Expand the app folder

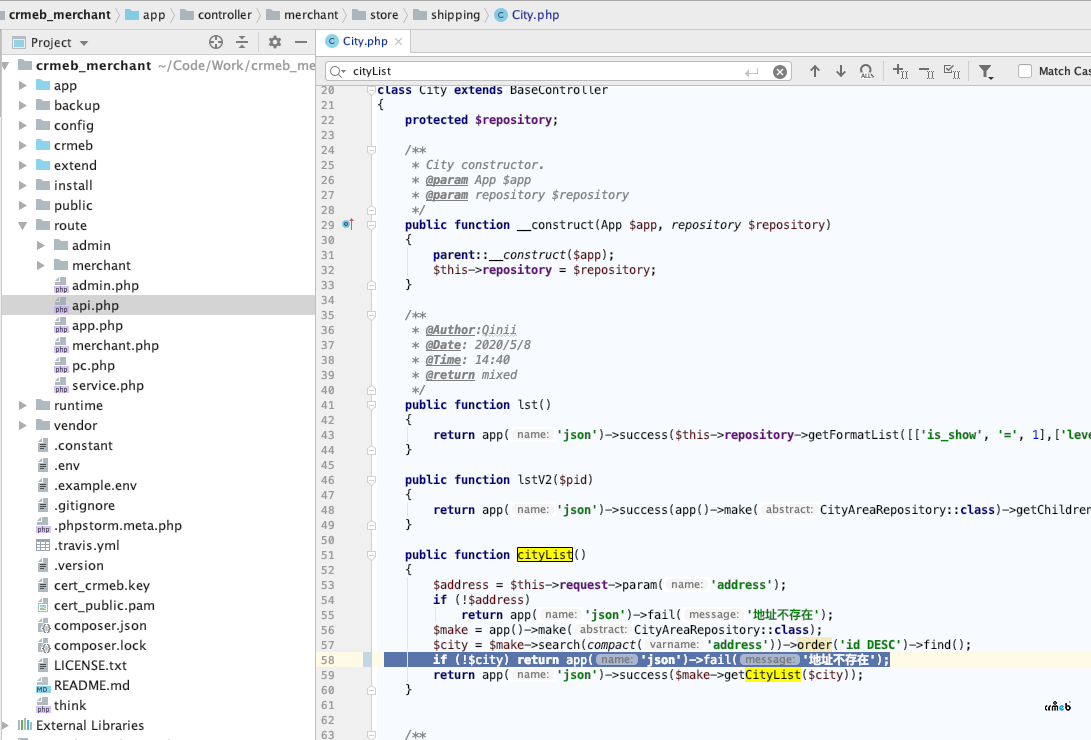pyautogui.click(x=22, y=86)
